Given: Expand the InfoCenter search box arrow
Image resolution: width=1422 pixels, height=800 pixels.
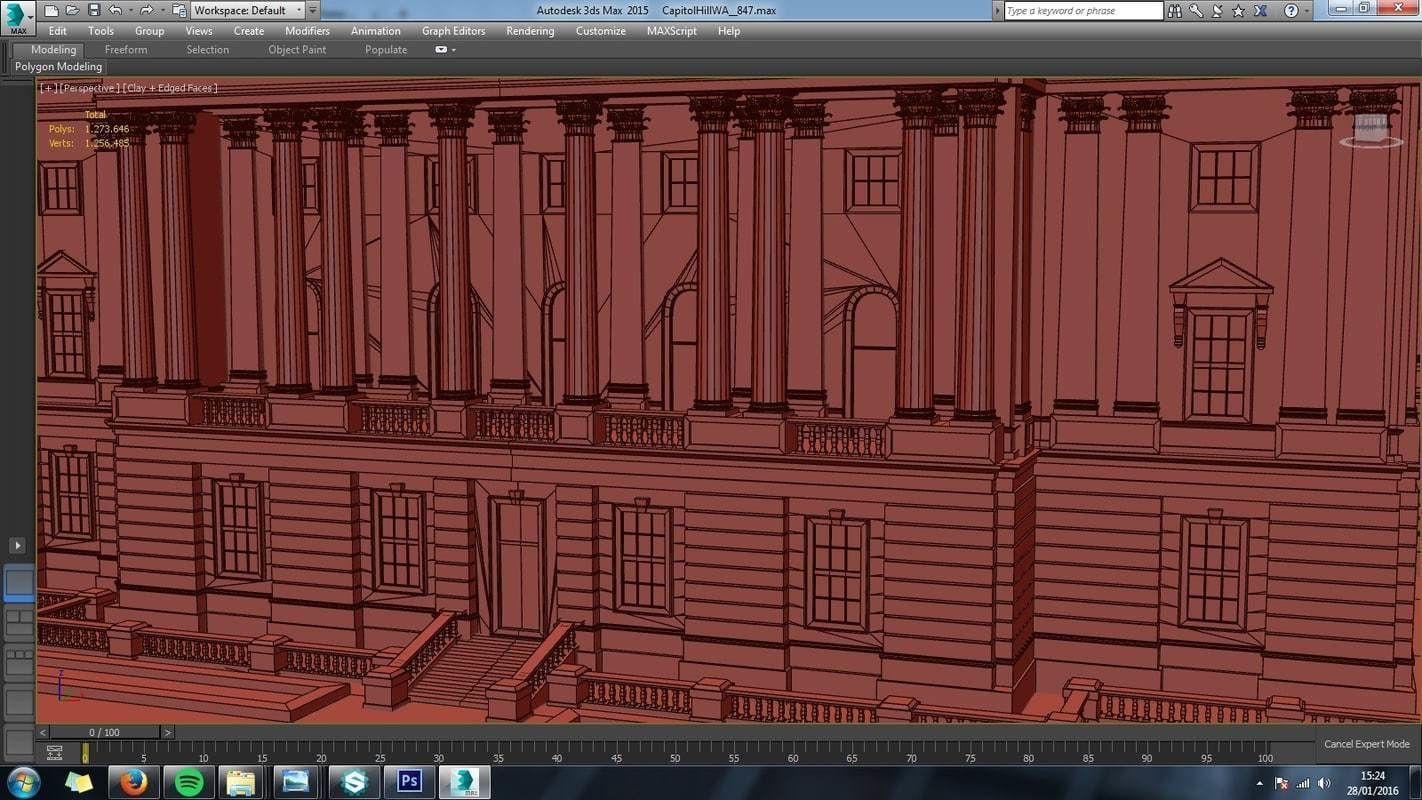Looking at the screenshot, I should click(x=997, y=10).
